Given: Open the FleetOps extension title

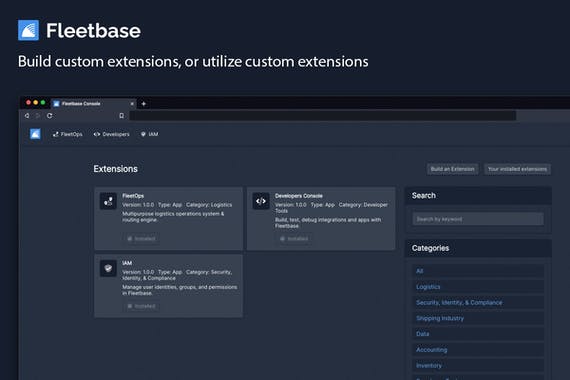Looking at the screenshot, I should point(133,196).
